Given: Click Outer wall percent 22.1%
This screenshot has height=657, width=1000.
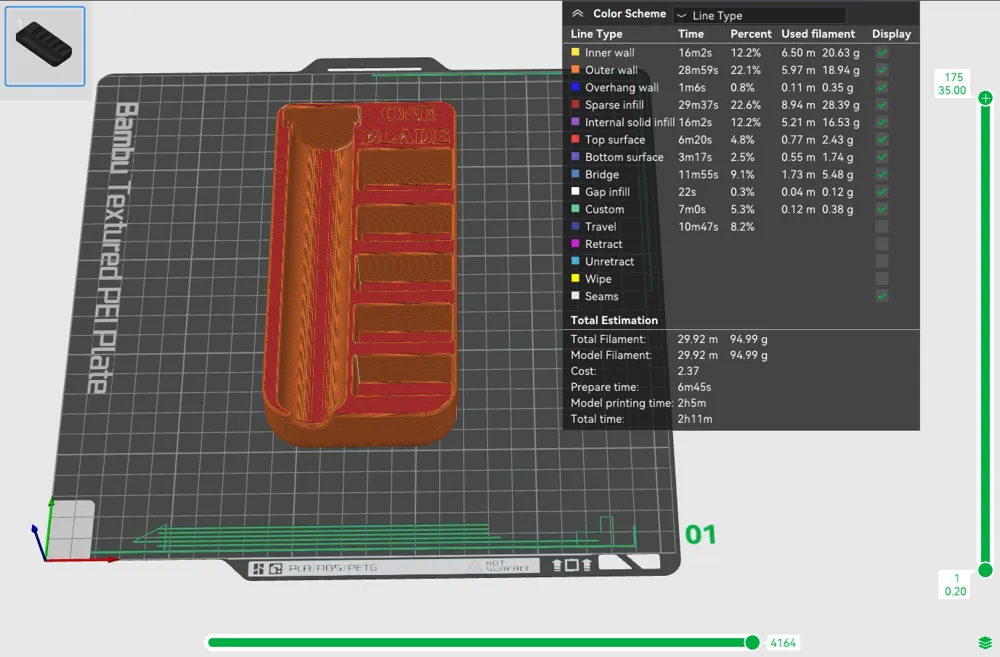Looking at the screenshot, I should click(x=746, y=70).
